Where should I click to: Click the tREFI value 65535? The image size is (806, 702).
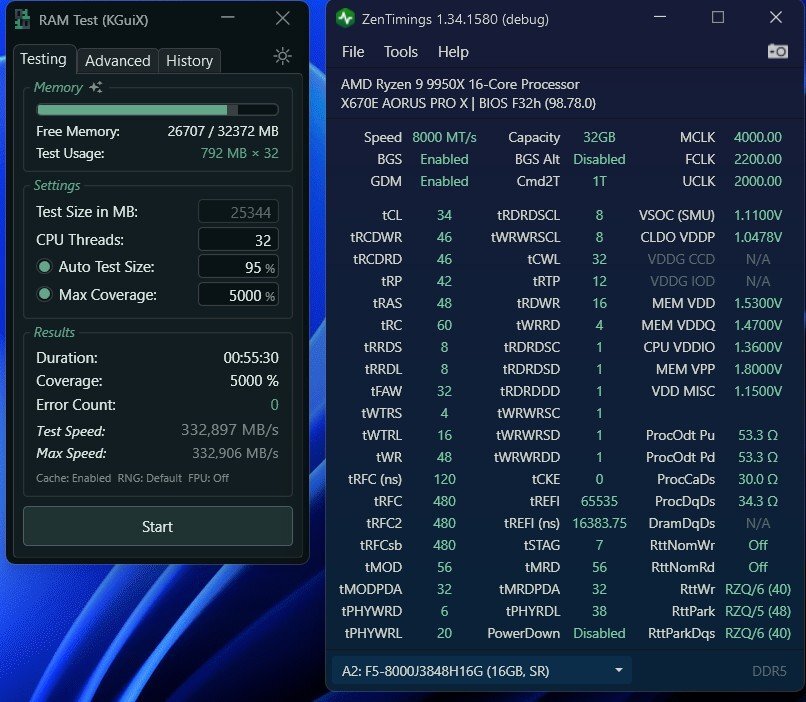[599, 501]
